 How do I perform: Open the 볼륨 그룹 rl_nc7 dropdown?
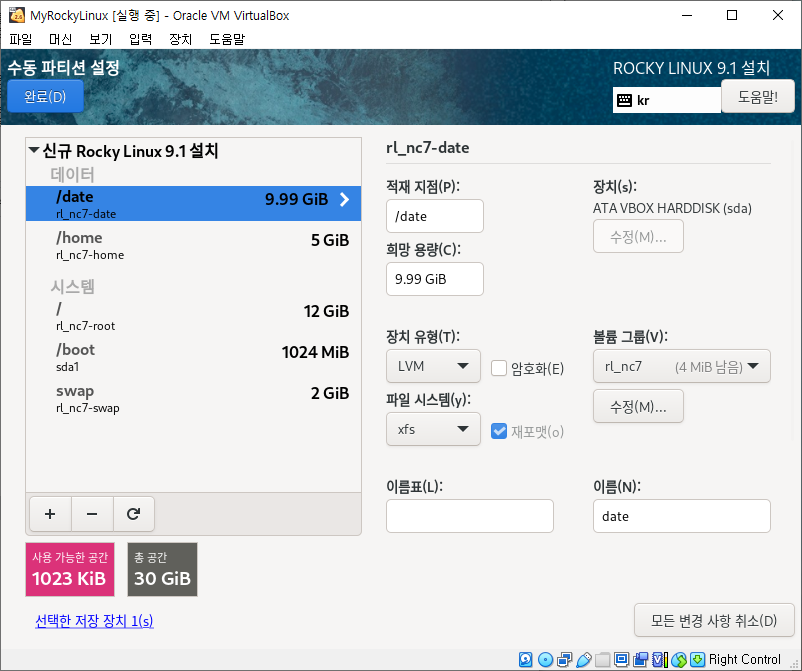(x=681, y=366)
